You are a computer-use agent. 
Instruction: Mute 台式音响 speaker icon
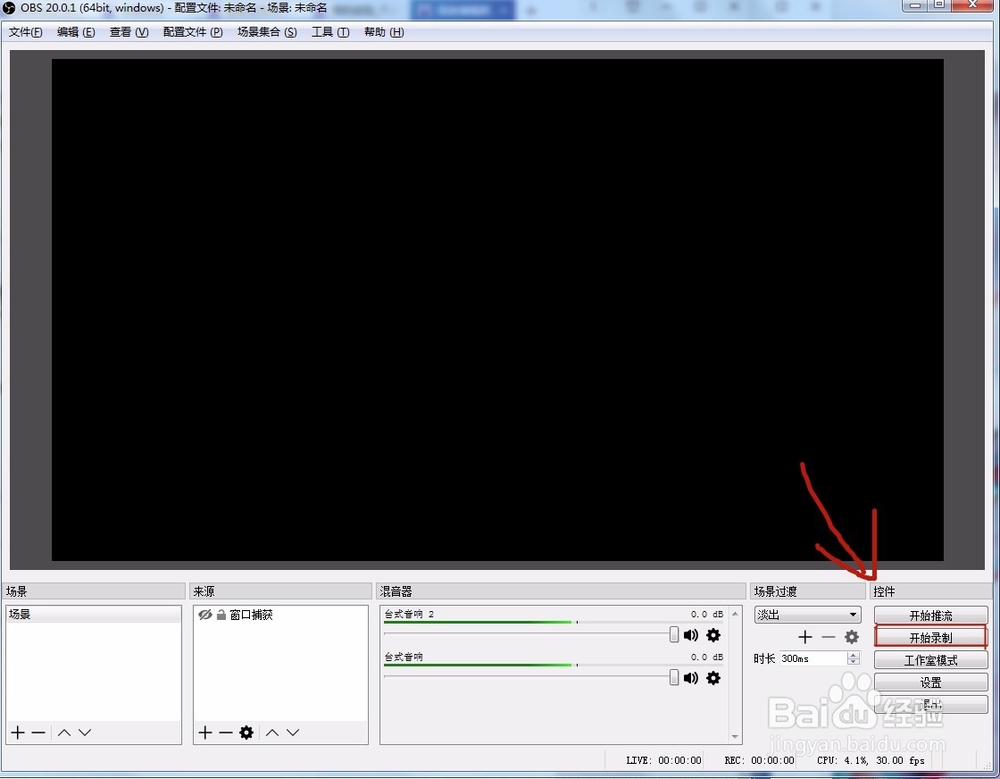(x=691, y=678)
